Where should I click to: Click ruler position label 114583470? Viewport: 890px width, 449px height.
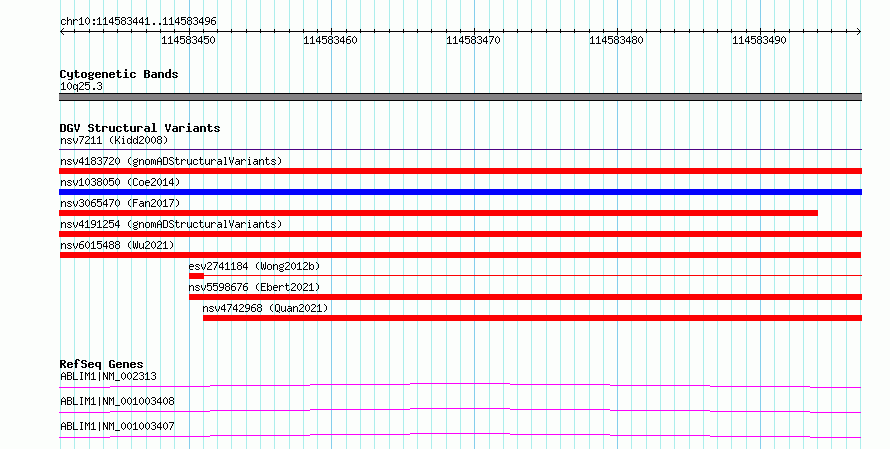pos(473,40)
